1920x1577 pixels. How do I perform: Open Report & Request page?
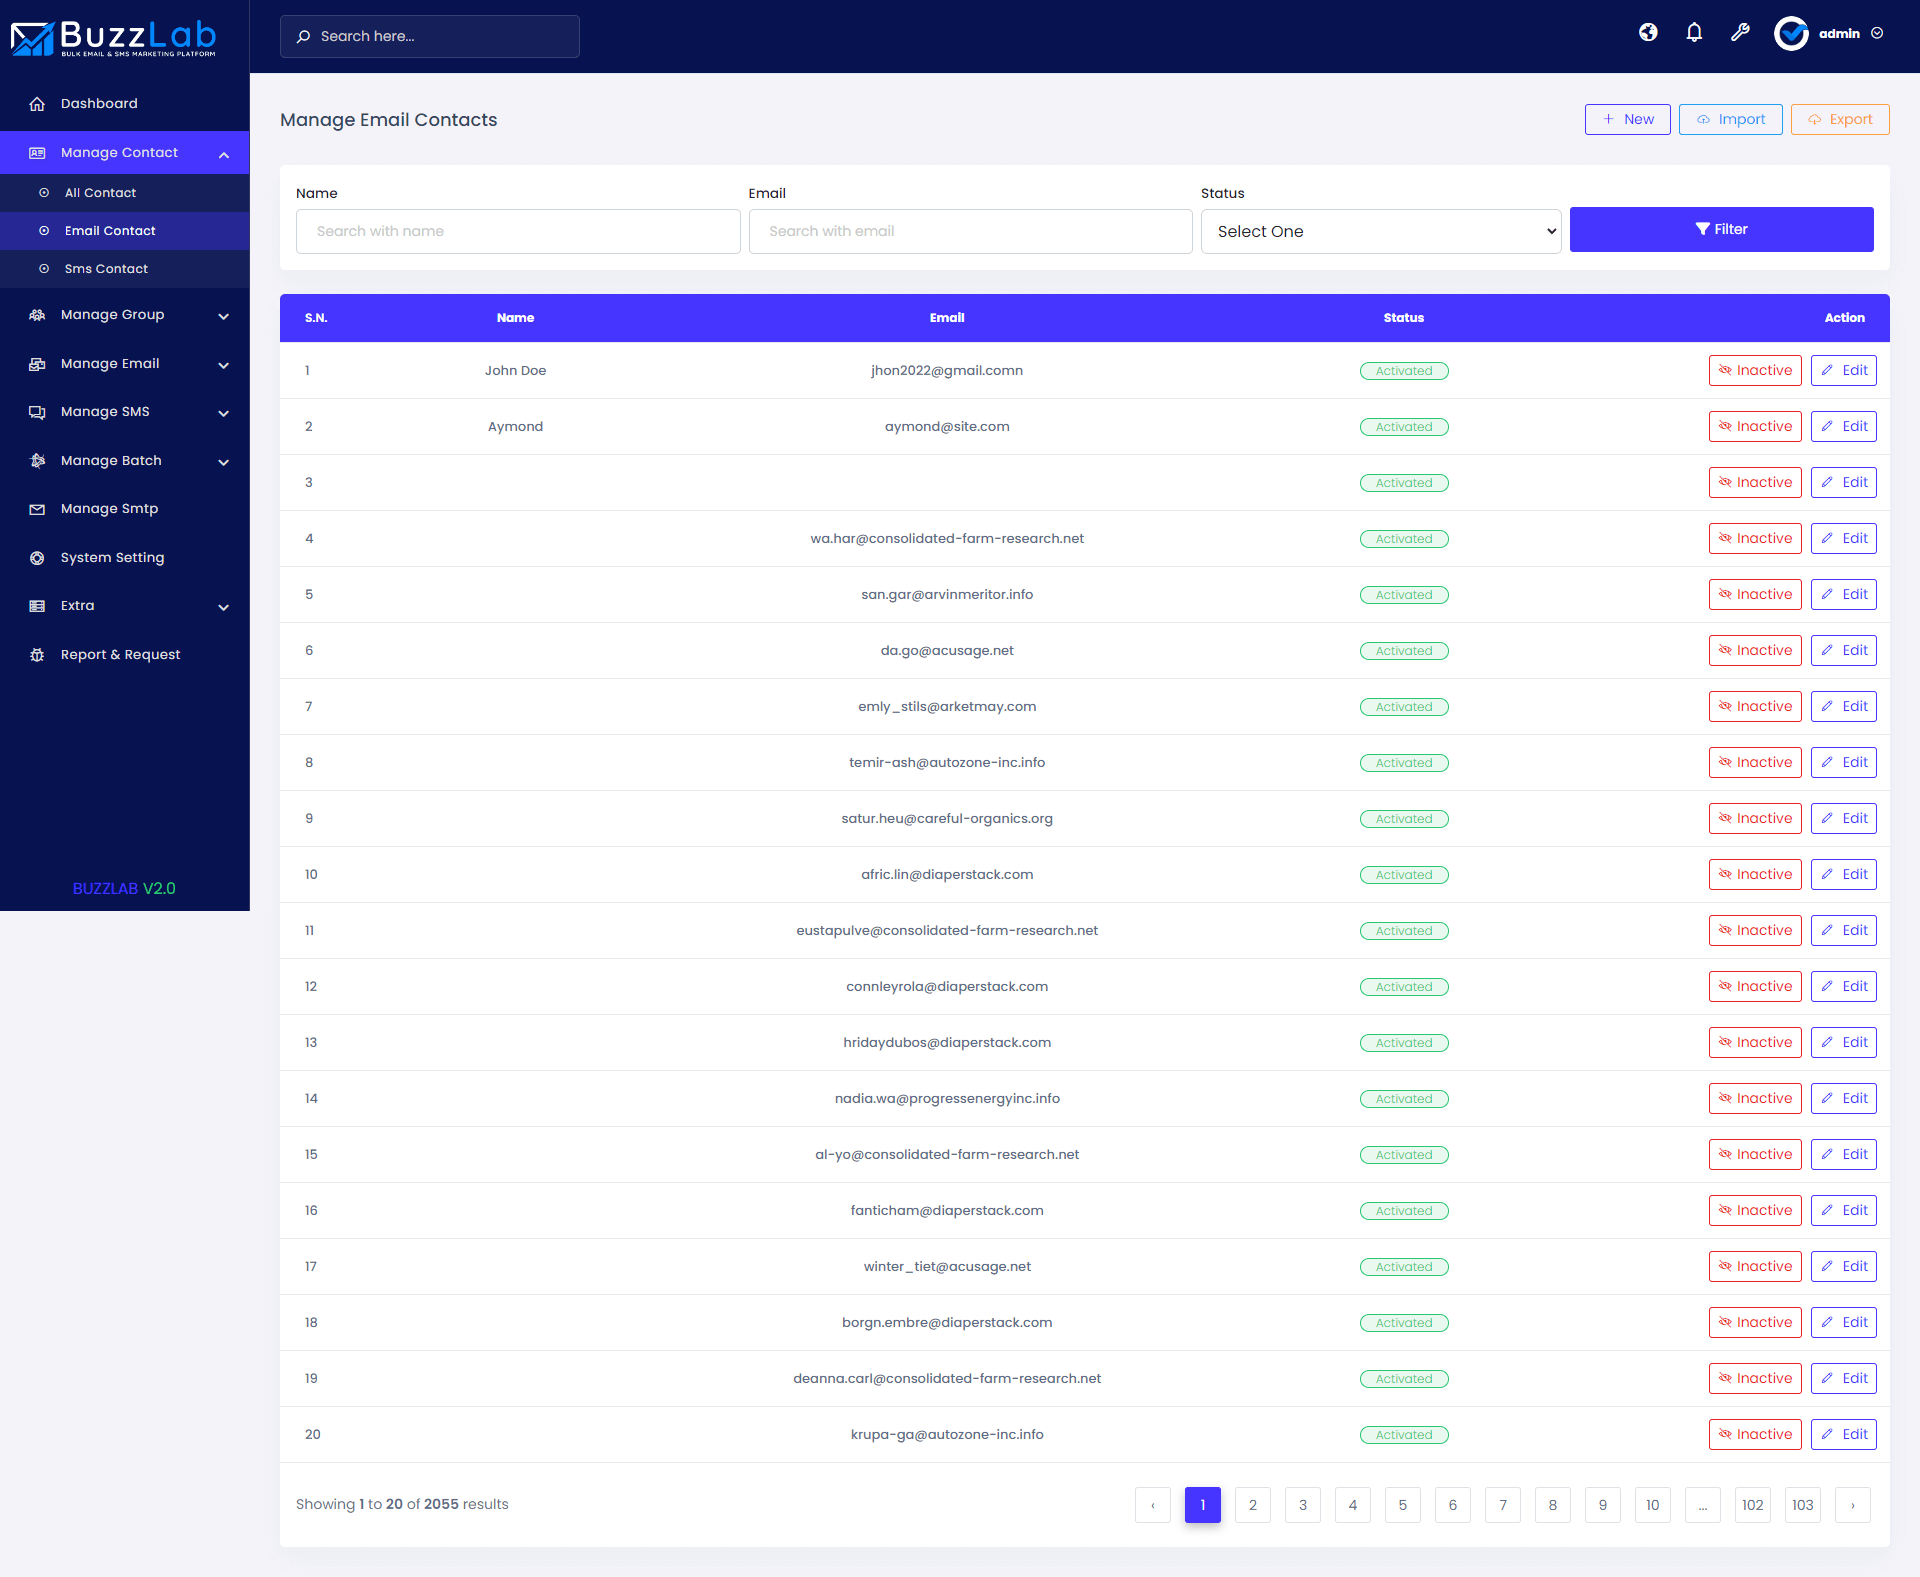(x=120, y=655)
